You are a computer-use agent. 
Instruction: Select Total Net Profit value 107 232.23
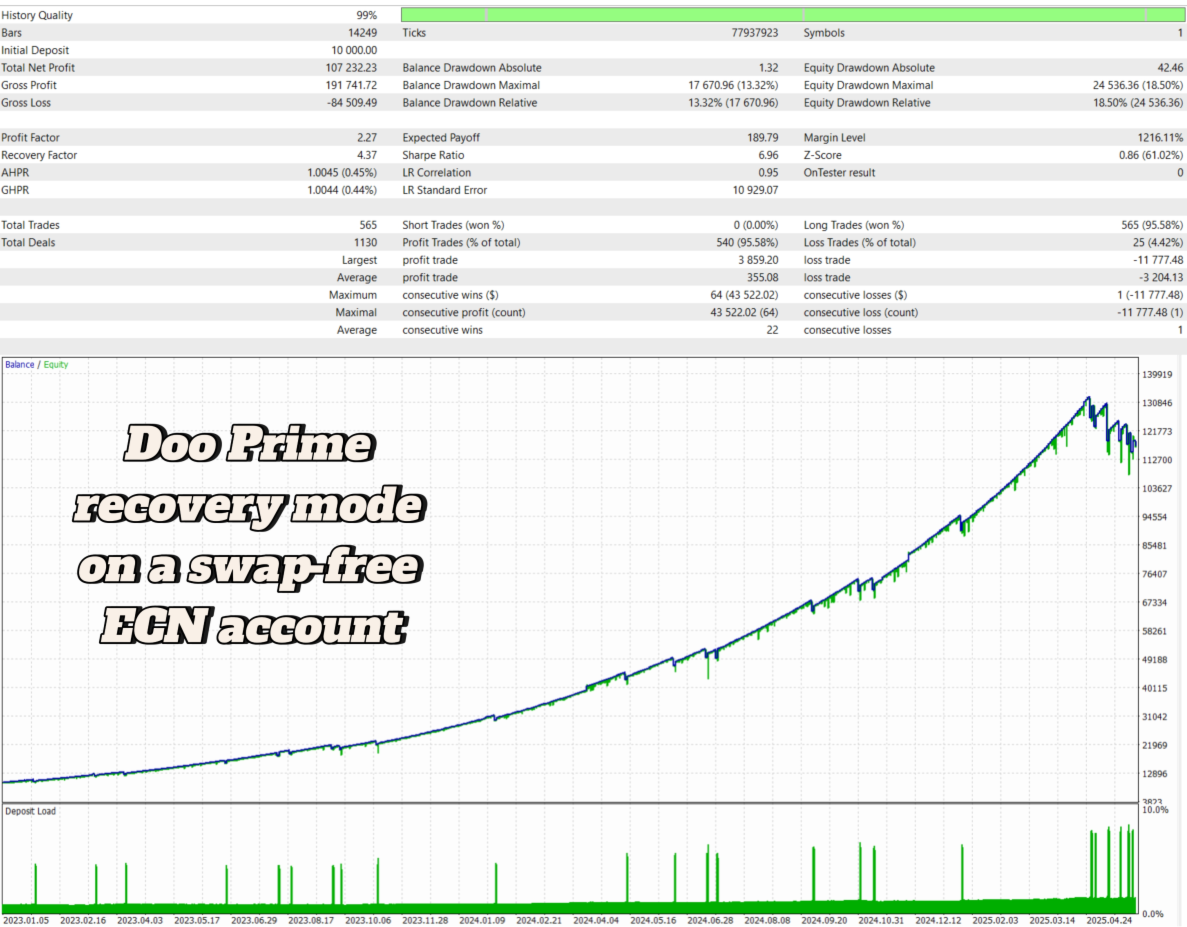click(351, 67)
